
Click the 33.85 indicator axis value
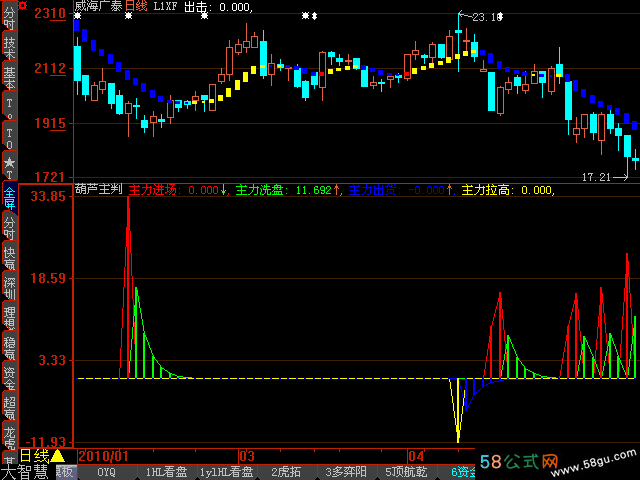[48, 196]
